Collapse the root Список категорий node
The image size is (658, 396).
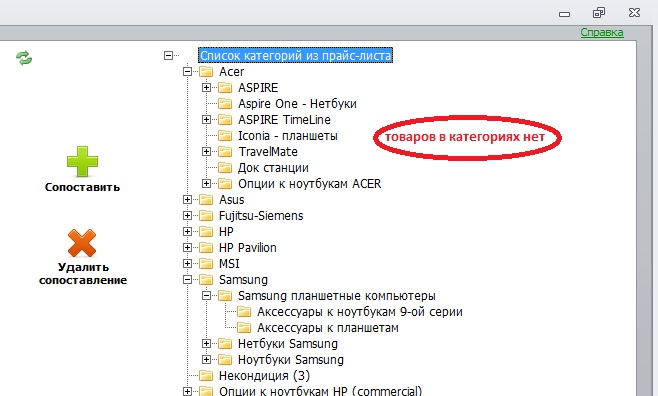pos(168,55)
